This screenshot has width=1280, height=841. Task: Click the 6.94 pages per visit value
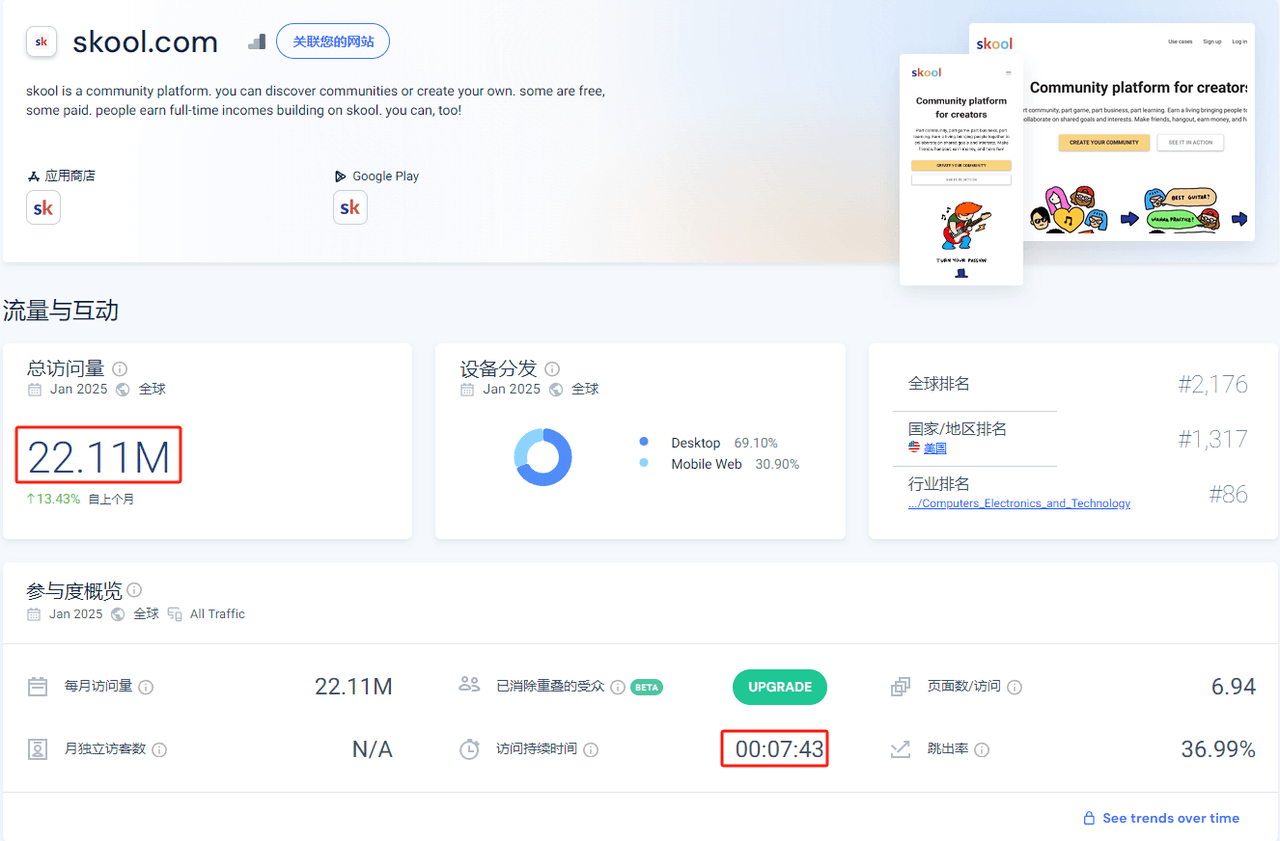(1233, 687)
